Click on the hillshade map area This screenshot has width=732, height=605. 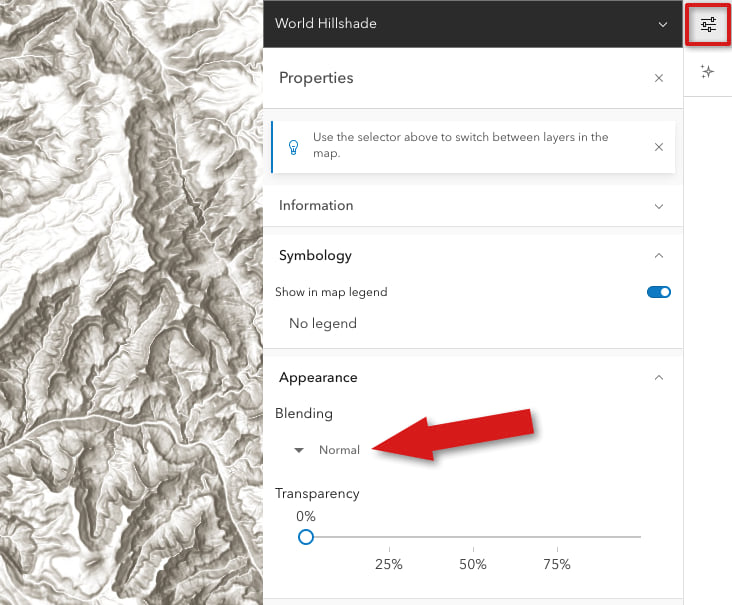coord(130,300)
